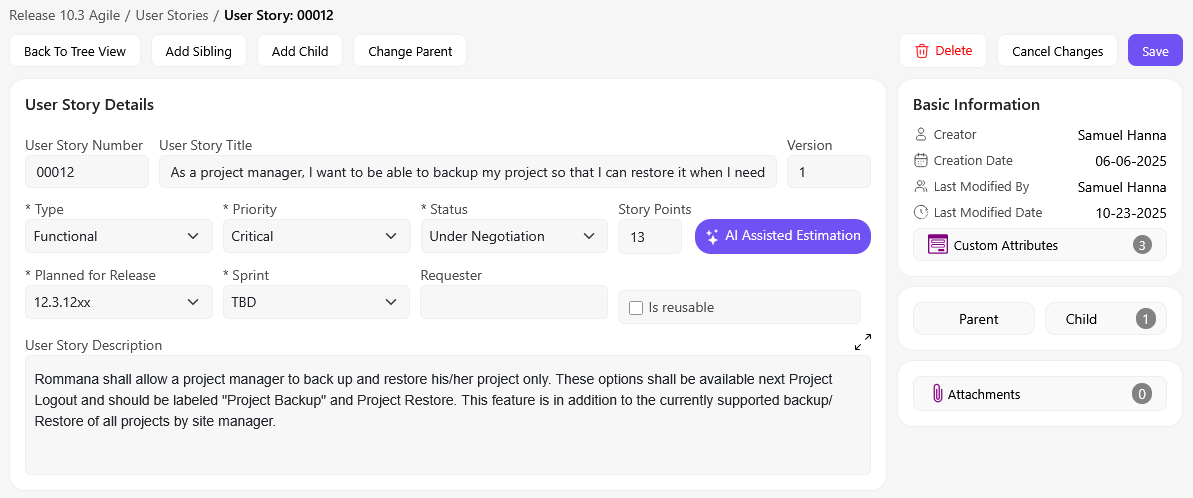Click Back To Tree View button

(75, 51)
